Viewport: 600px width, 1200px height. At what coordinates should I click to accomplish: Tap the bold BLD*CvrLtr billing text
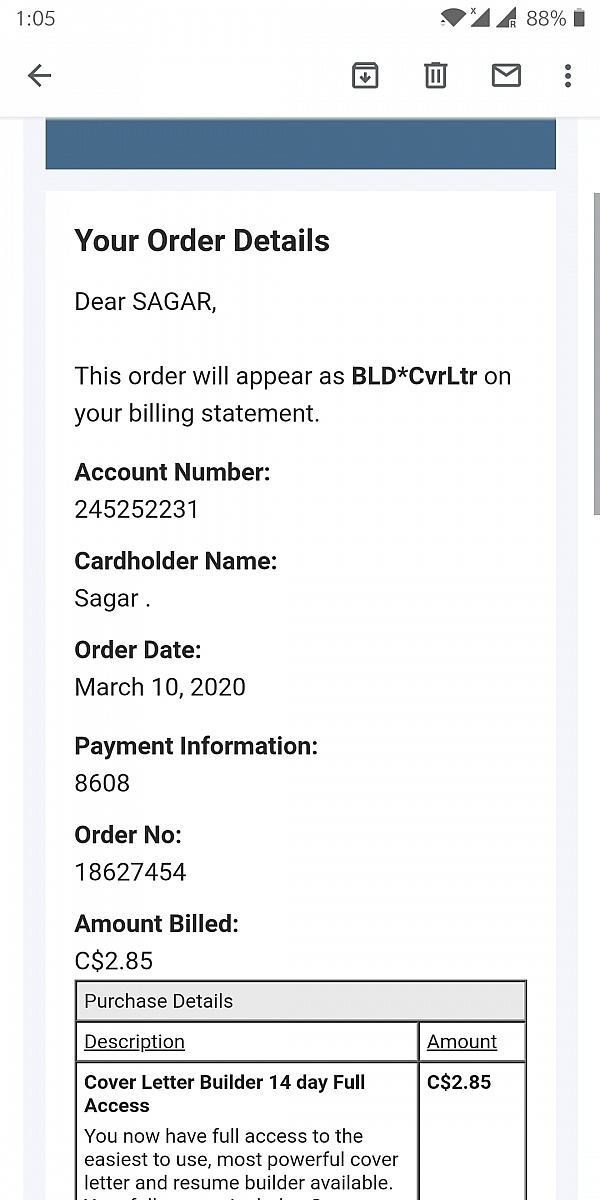point(414,376)
